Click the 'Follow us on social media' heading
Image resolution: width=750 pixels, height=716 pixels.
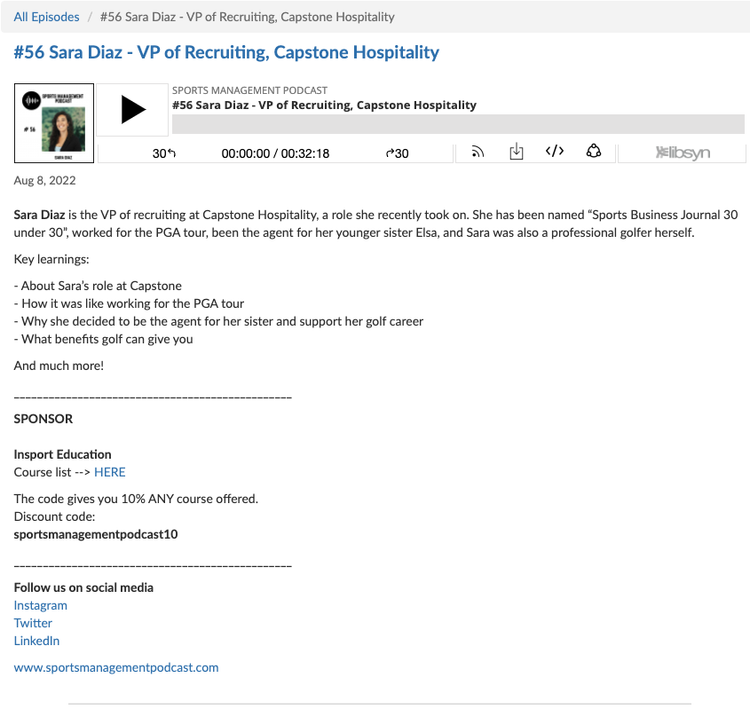[84, 588]
